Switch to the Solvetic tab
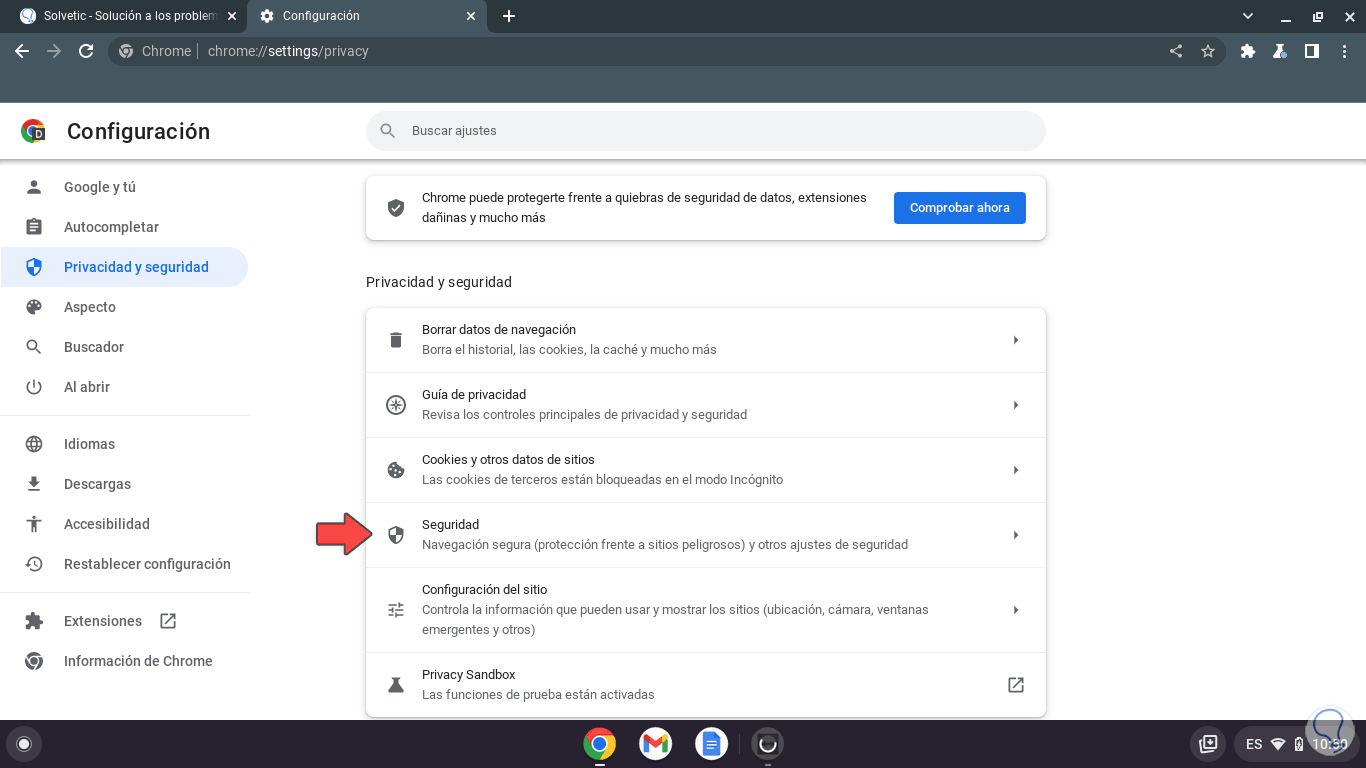This screenshot has height=768, width=1366. (130, 16)
